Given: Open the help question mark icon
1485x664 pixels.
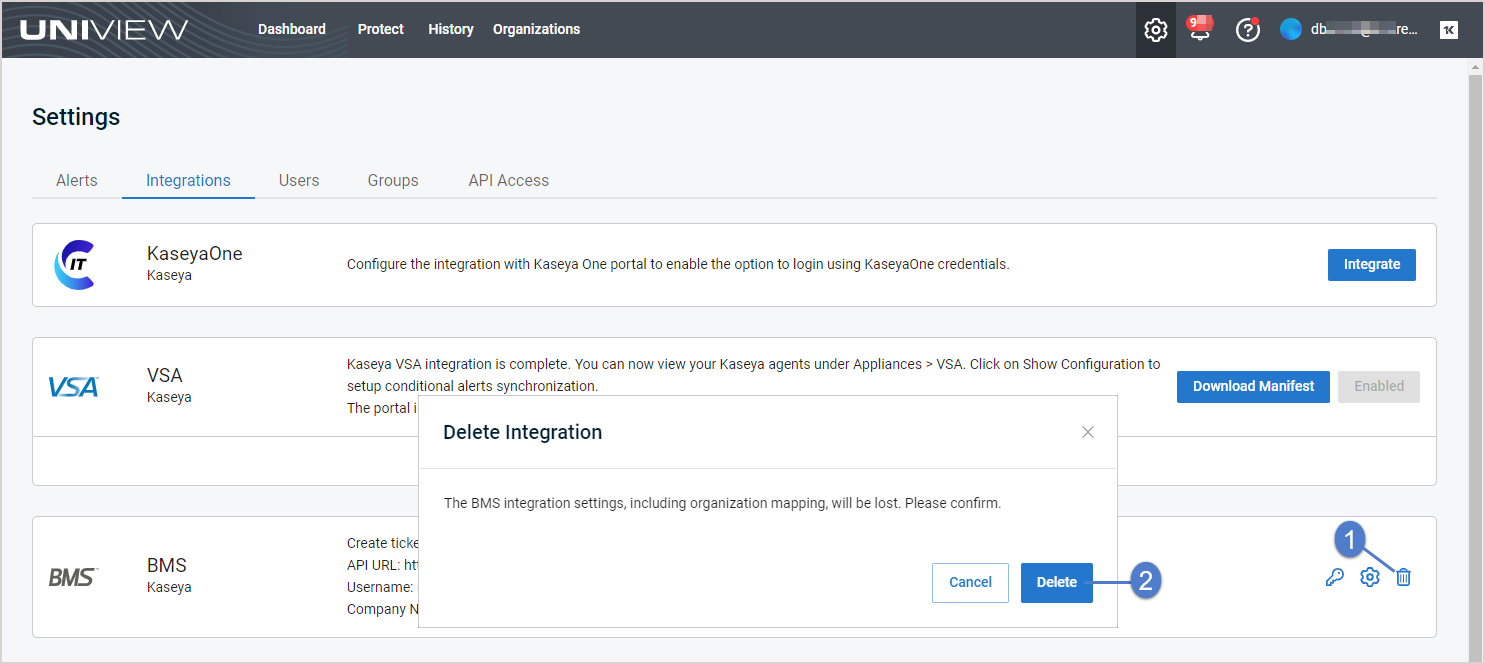Looking at the screenshot, I should coord(1247,30).
